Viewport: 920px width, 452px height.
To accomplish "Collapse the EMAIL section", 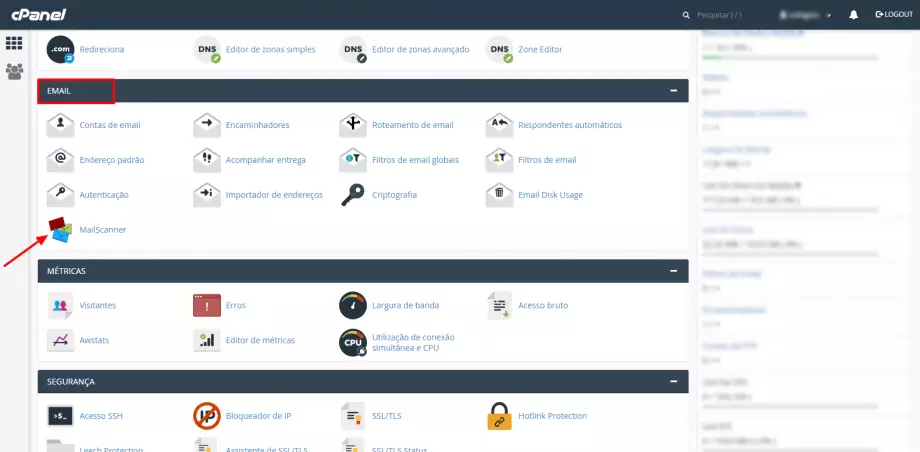I will (674, 91).
